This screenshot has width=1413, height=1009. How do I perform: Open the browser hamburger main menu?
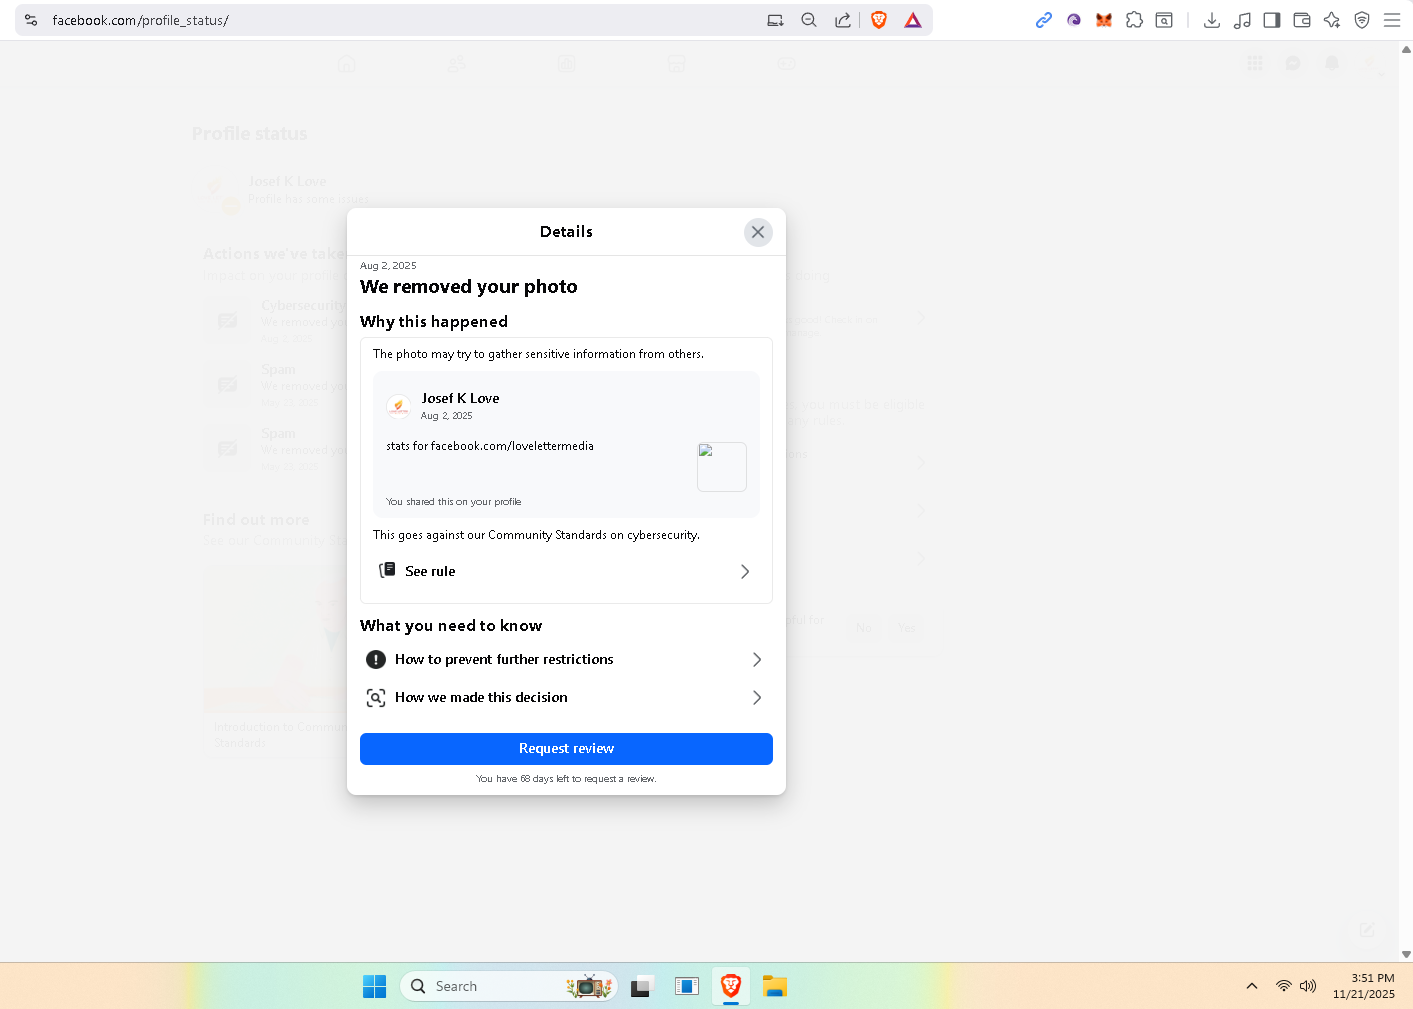click(x=1392, y=20)
